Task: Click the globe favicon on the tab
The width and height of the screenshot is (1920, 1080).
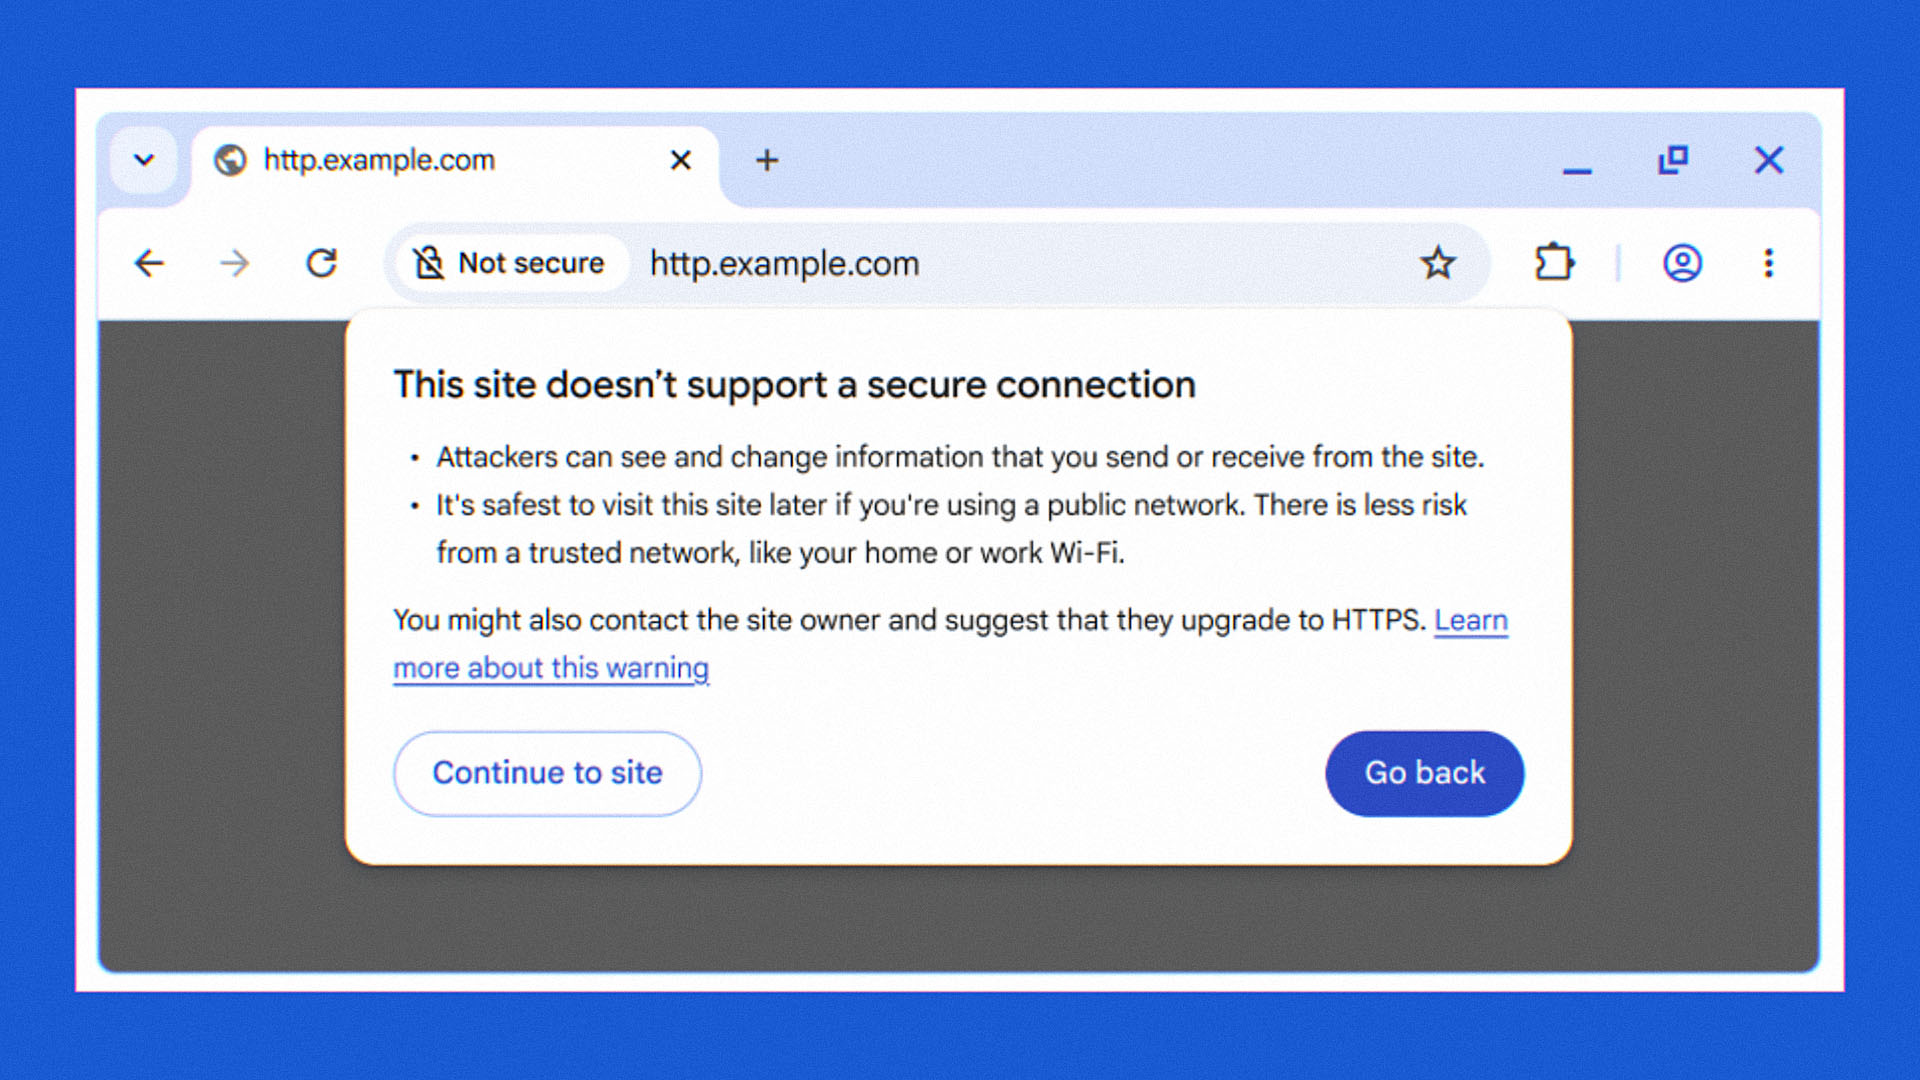Action: coord(230,160)
